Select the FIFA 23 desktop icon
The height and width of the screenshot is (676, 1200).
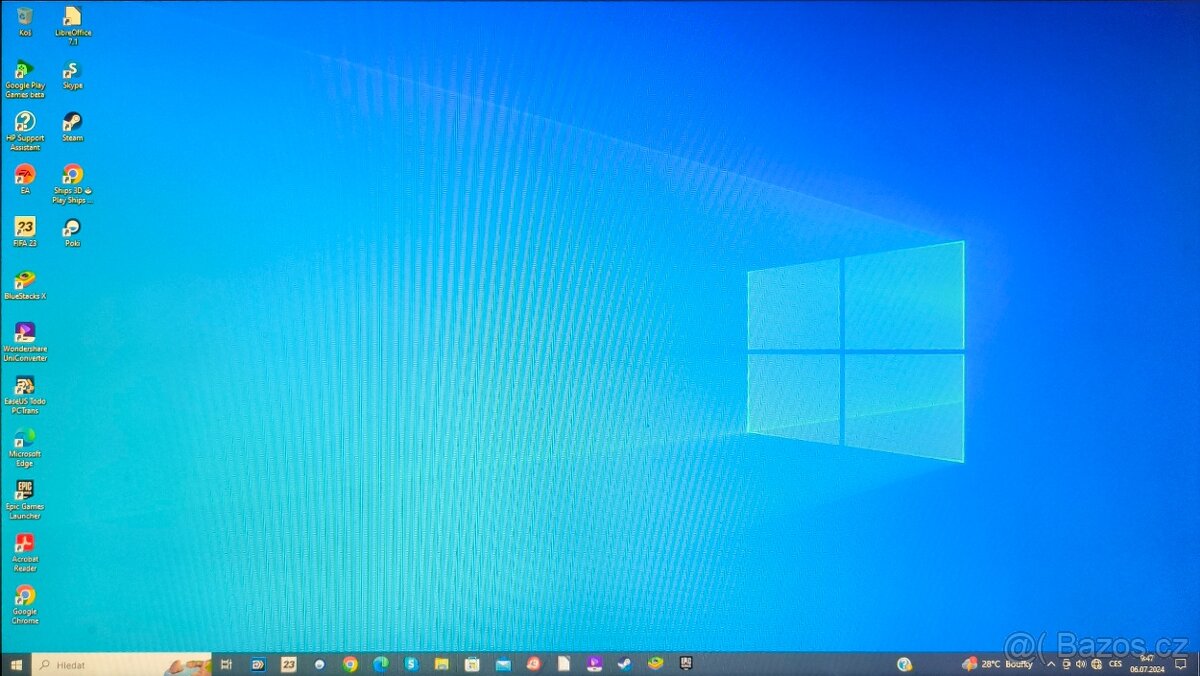tap(25, 232)
